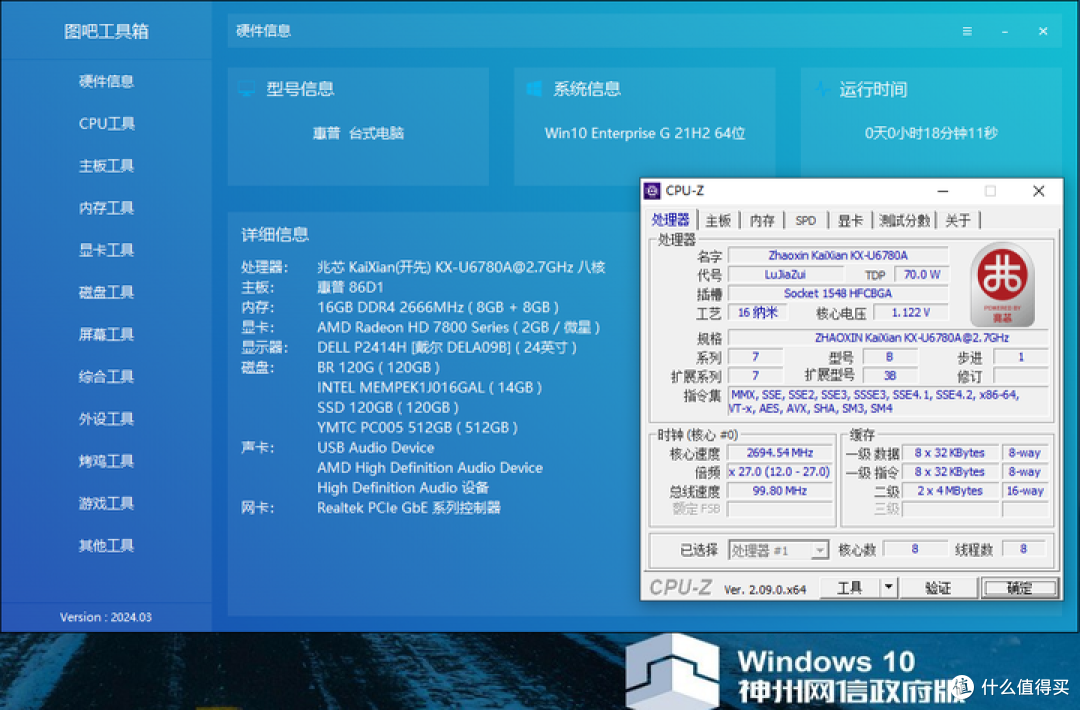Image resolution: width=1080 pixels, height=710 pixels.
Task: Open the 显卡 tab in CPU-Z
Action: [850, 220]
